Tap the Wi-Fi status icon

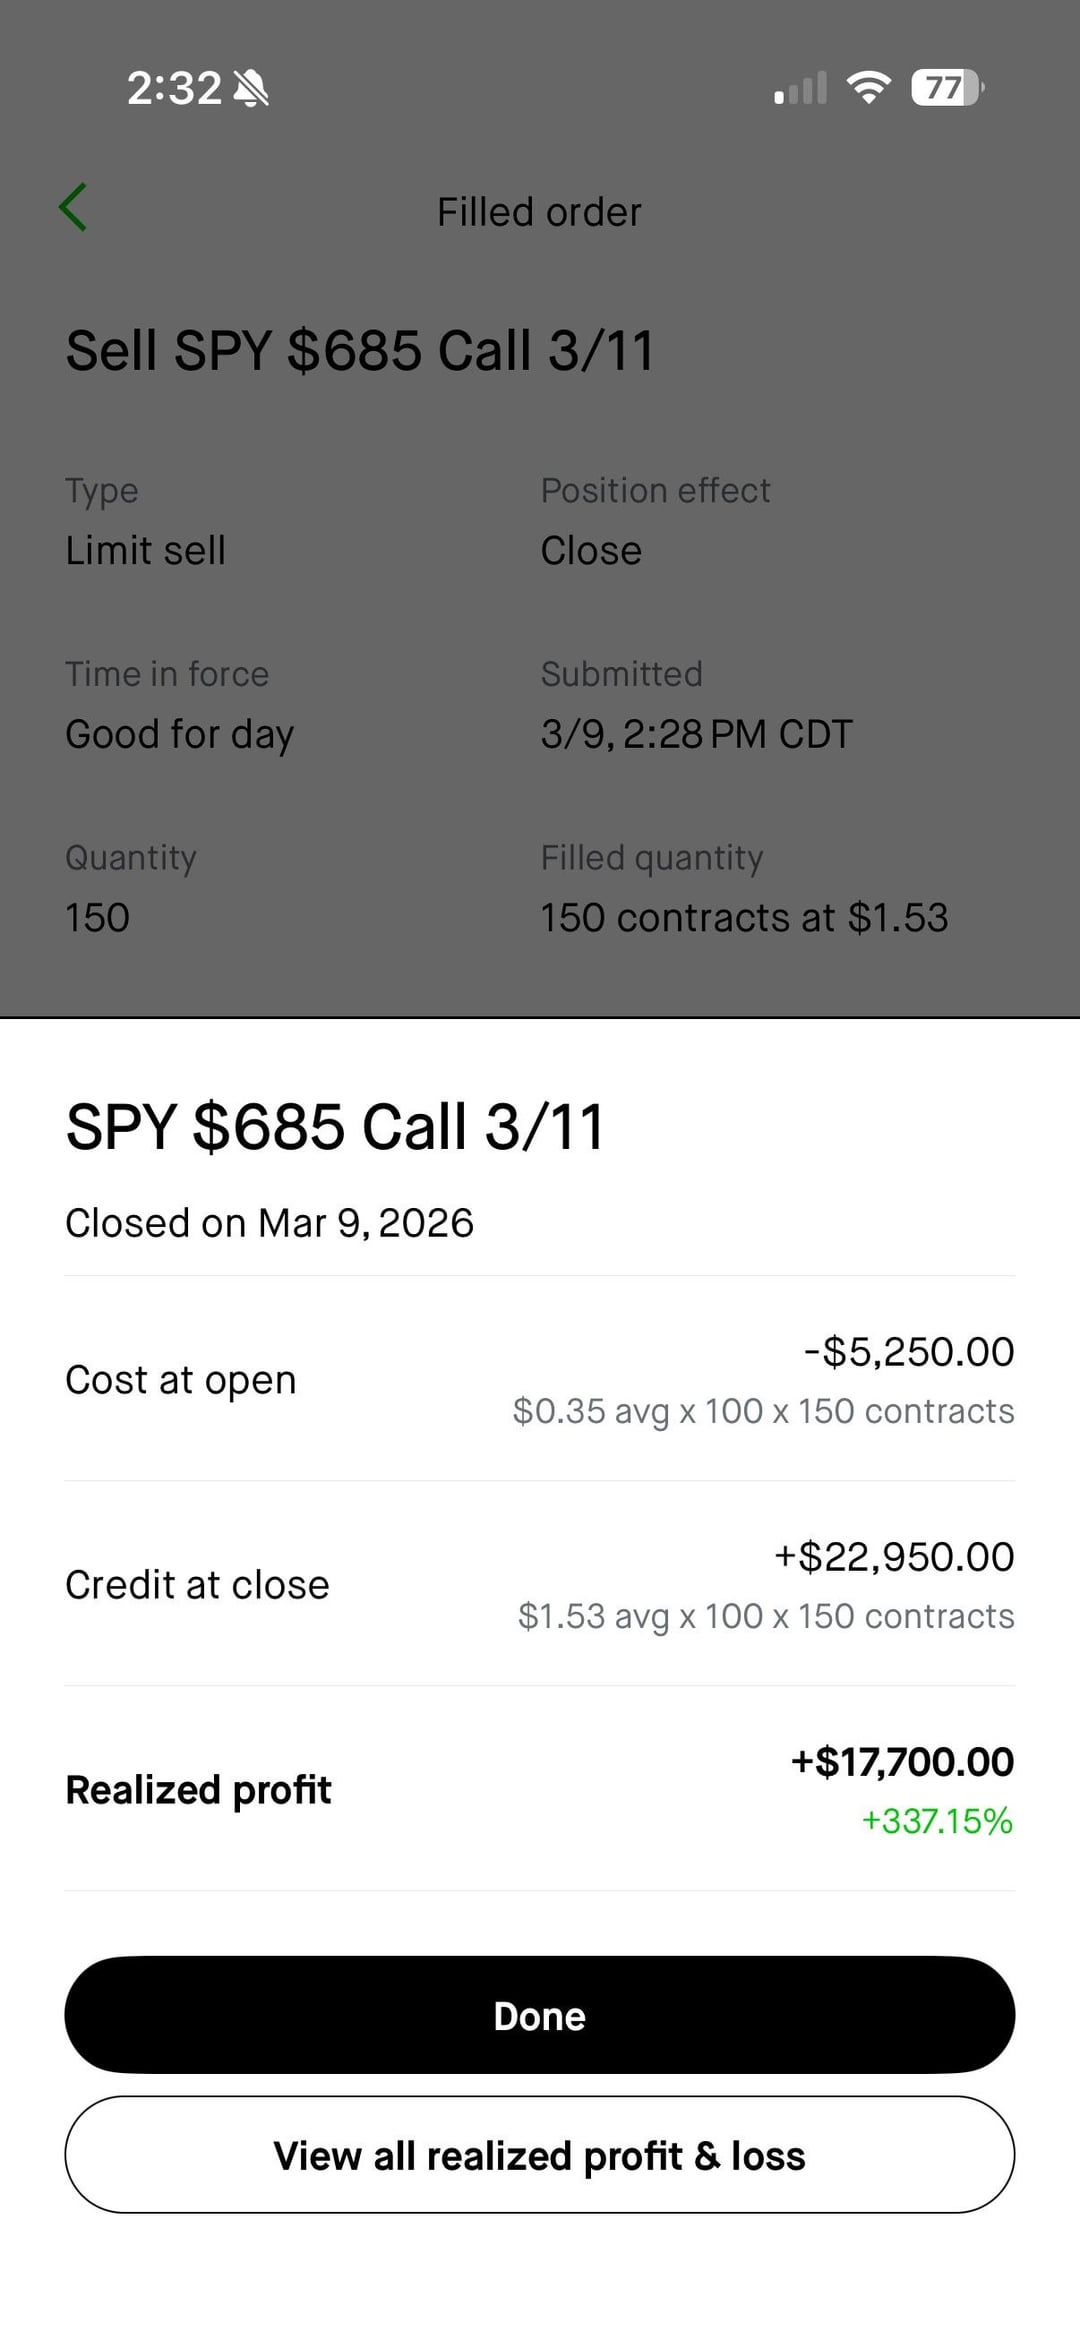point(868,88)
